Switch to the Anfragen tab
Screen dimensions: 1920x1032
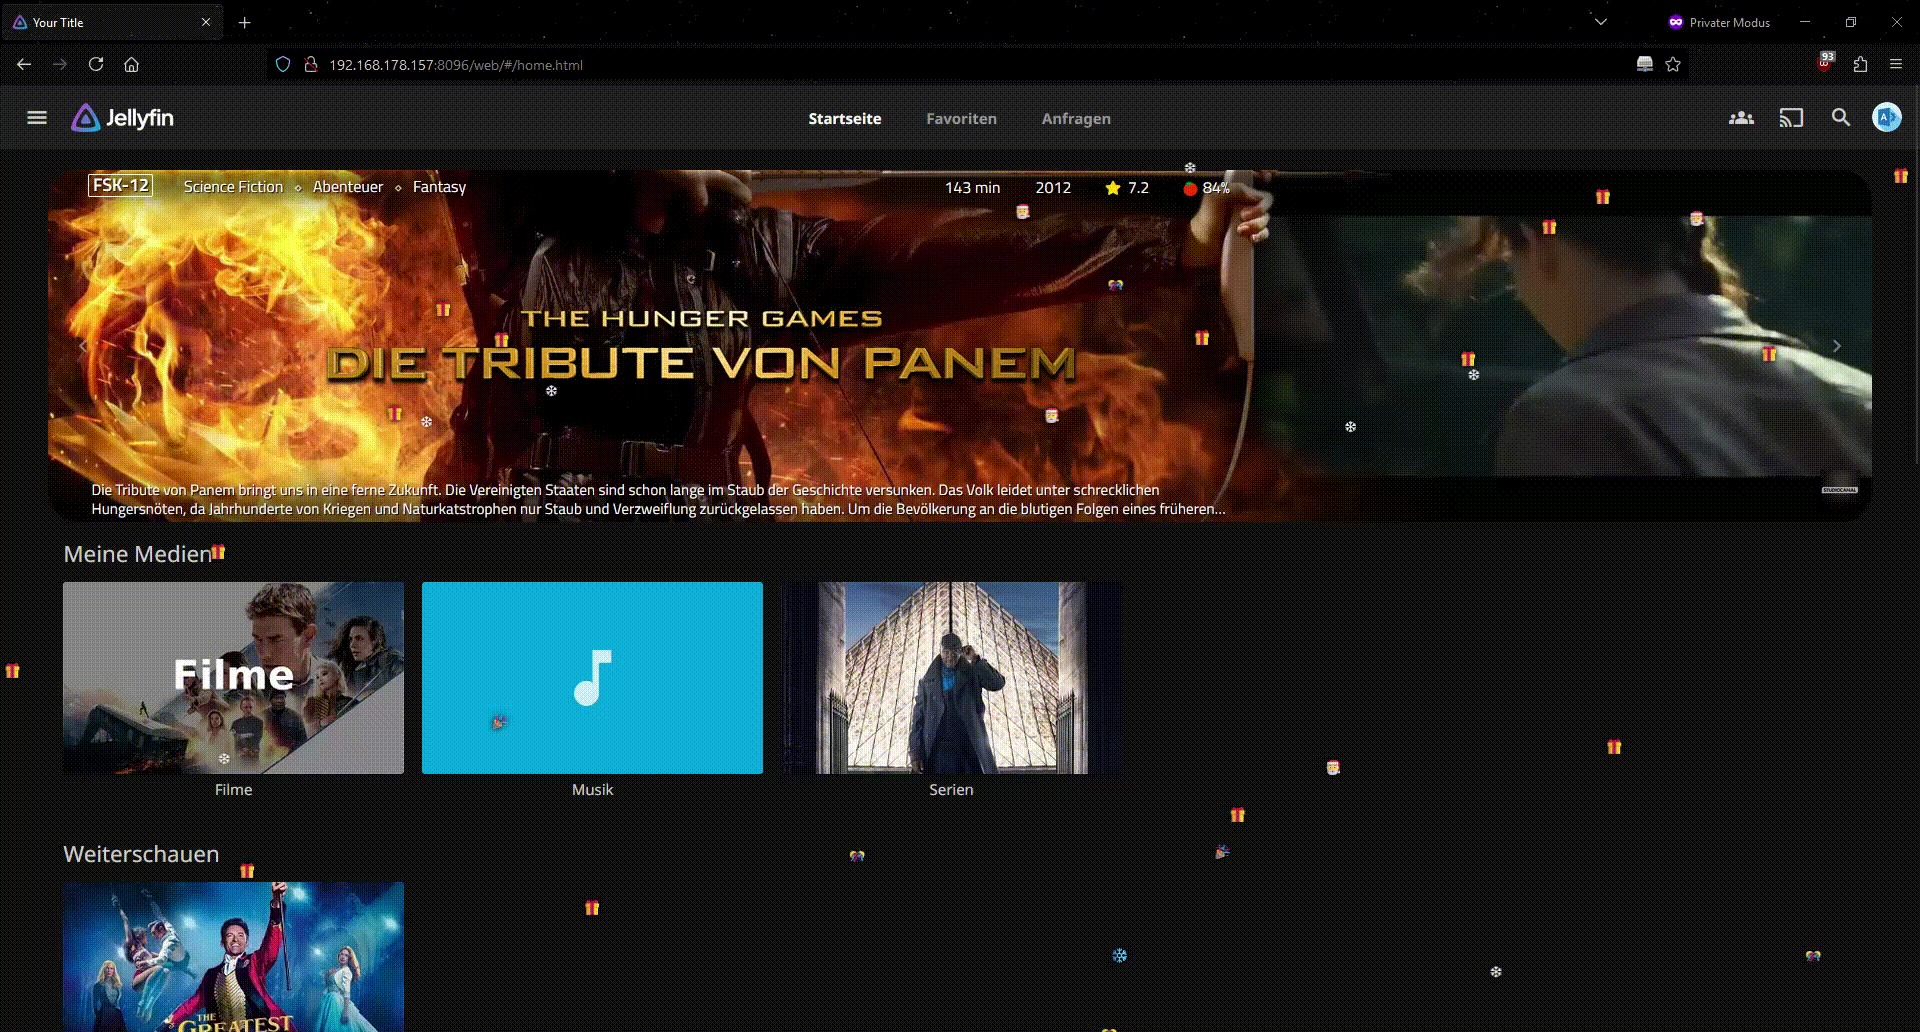(x=1076, y=118)
